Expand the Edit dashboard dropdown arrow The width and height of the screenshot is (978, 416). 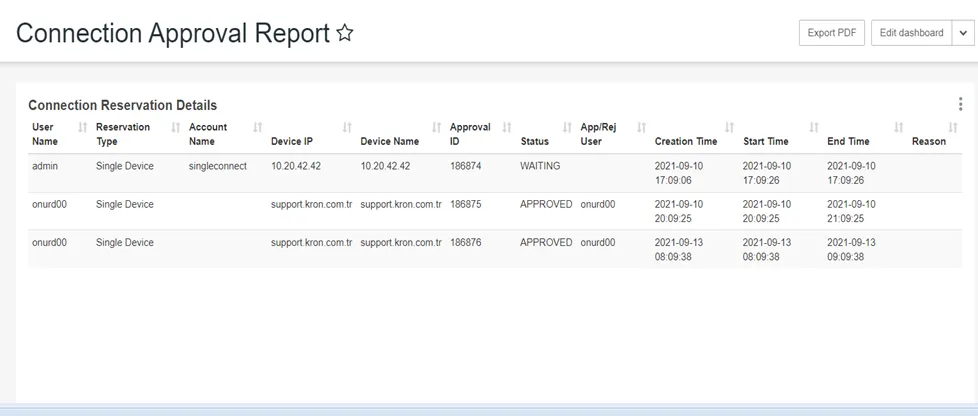click(x=962, y=33)
